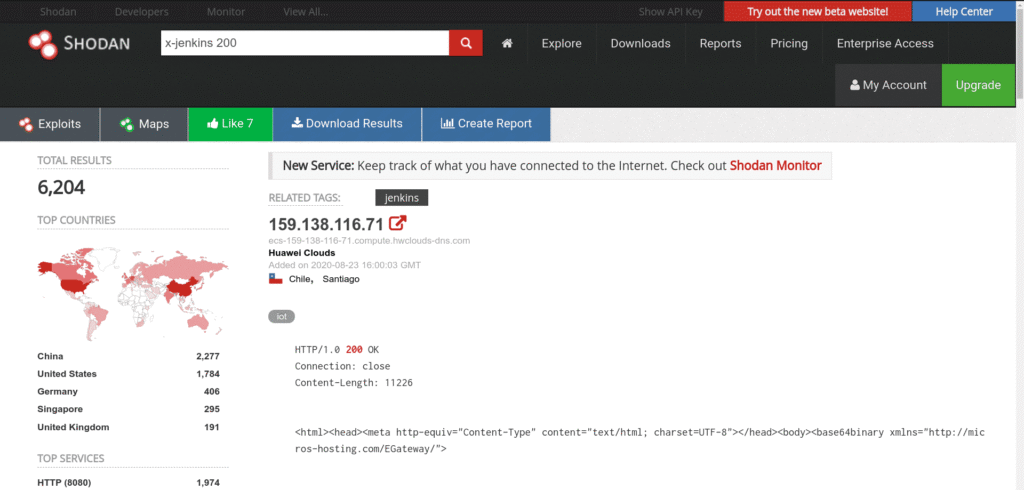Select the jenkins related tag
Screen dimensions: 1024x490
pos(402,197)
